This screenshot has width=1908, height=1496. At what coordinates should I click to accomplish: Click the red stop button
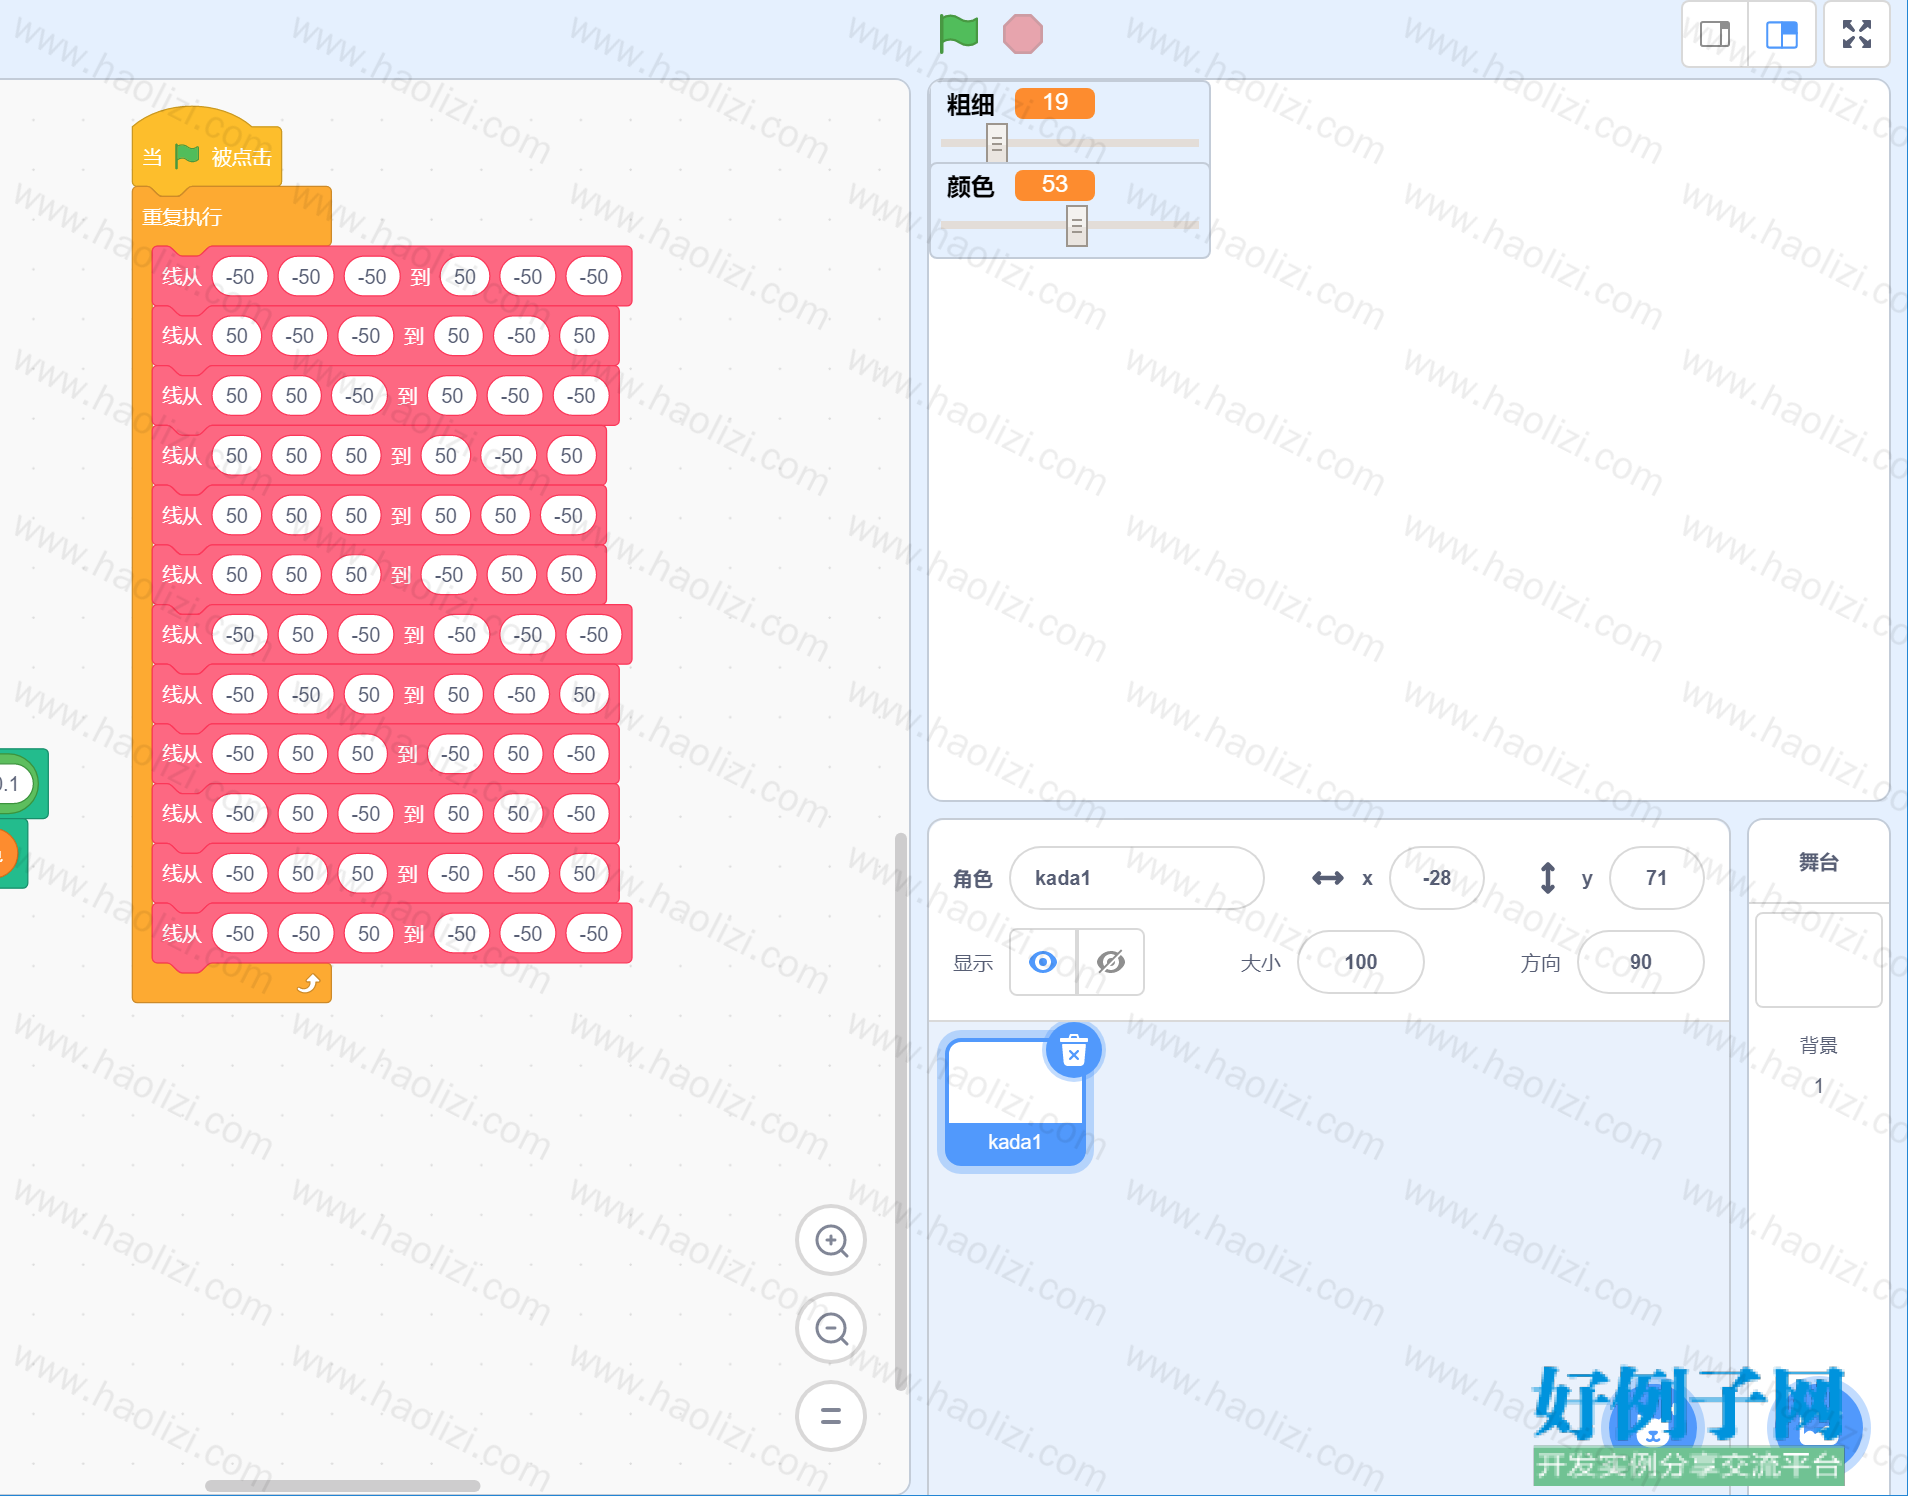1022,34
